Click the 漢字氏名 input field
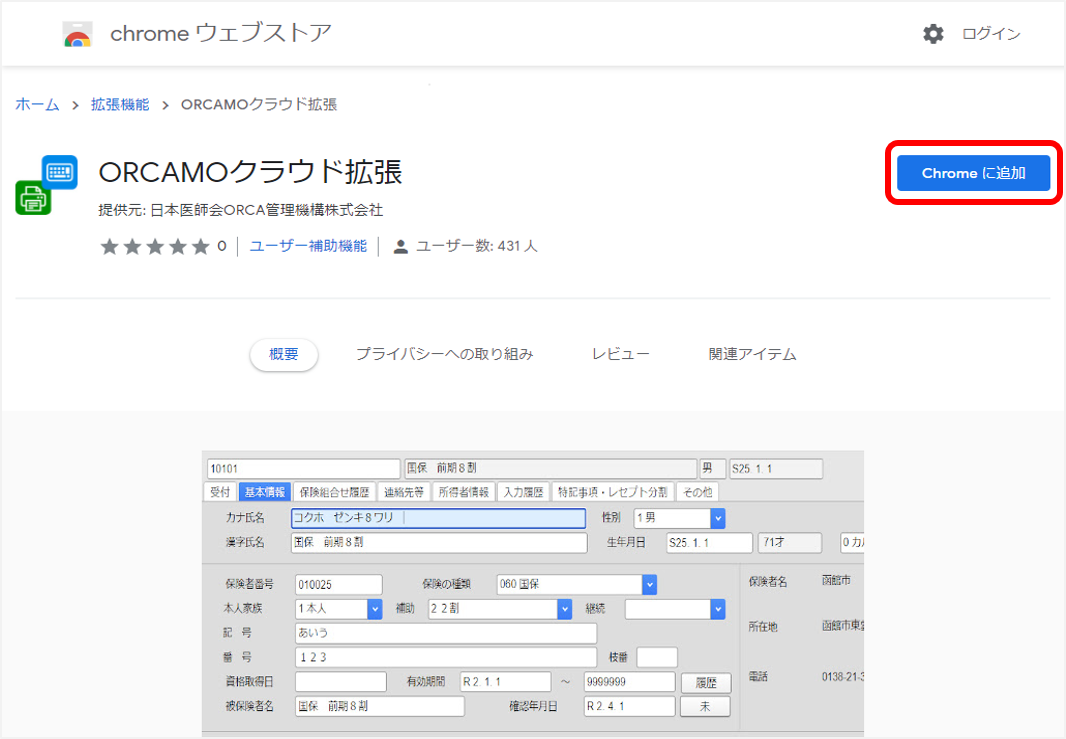This screenshot has width=1066, height=739. (x=439, y=543)
